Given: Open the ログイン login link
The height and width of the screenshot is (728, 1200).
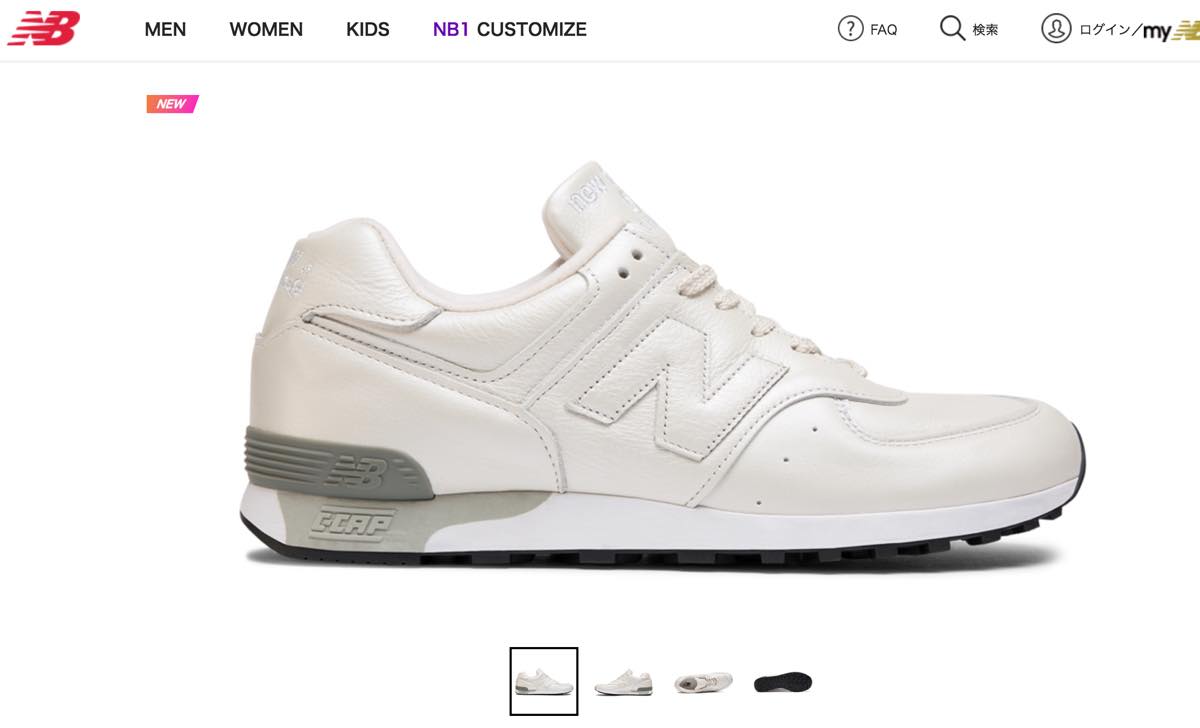Looking at the screenshot, I should [1105, 30].
